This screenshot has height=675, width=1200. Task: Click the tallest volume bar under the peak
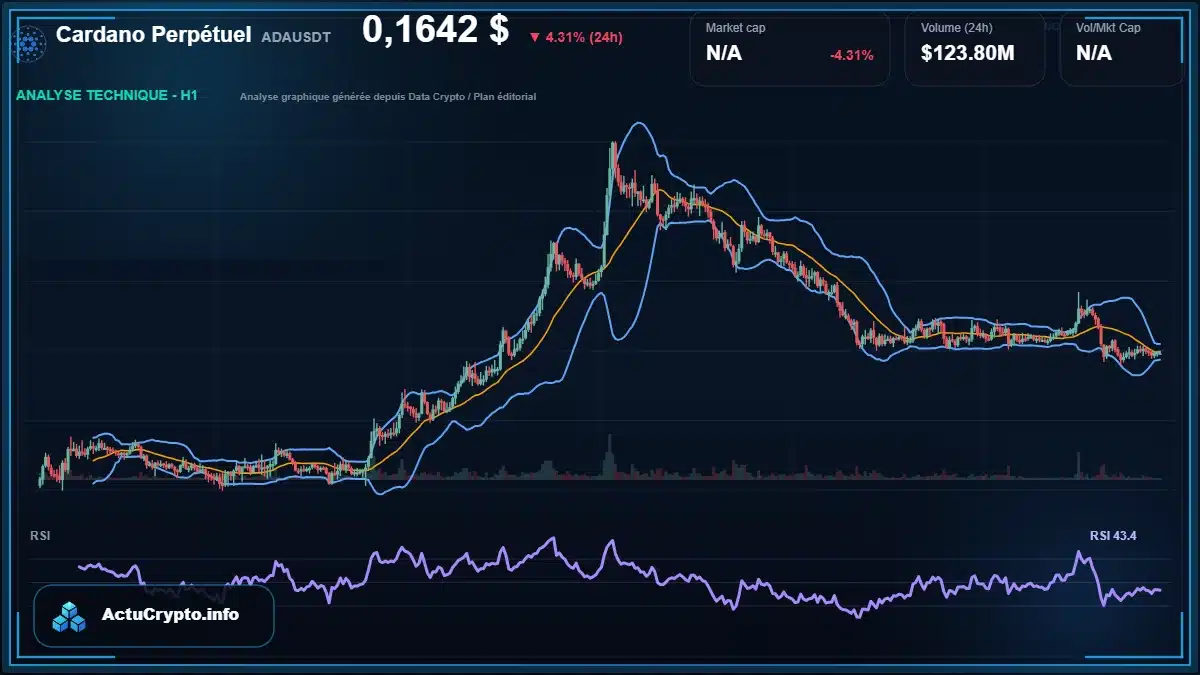click(609, 458)
